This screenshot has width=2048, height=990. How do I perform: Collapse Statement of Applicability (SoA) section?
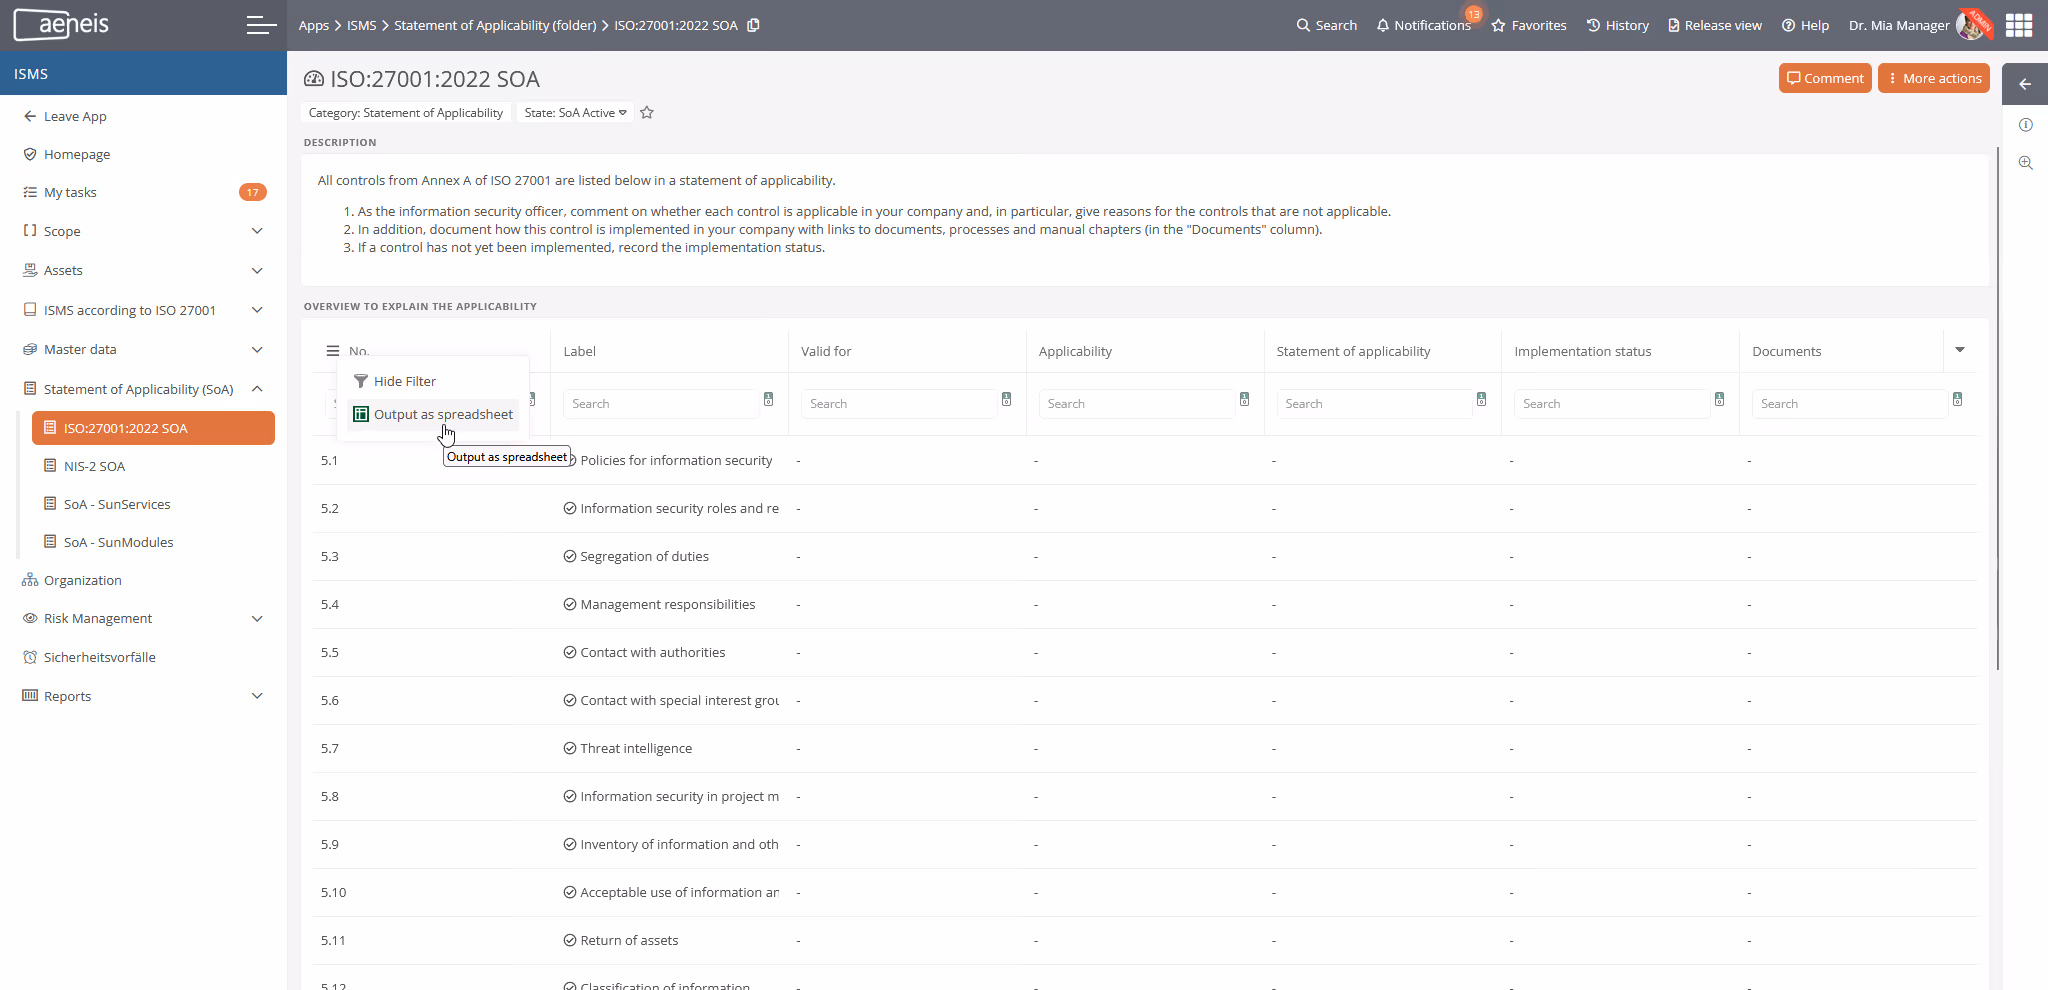tap(257, 389)
